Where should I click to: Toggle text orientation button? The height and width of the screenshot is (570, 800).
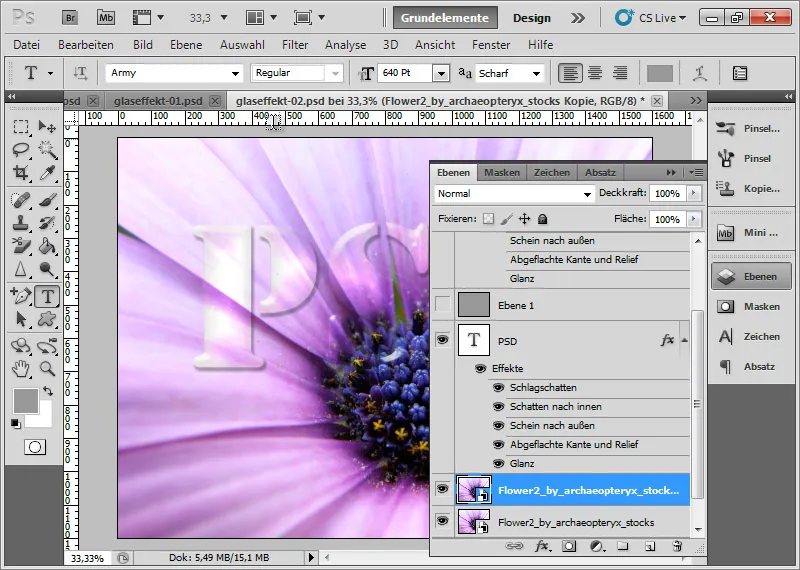coord(80,73)
